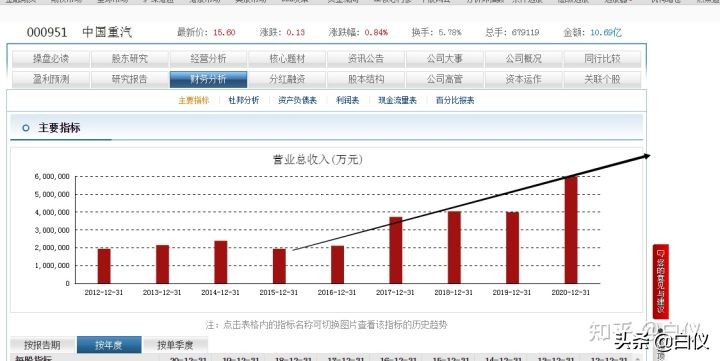Switch to the 资本运作 tab
The image size is (720, 361).
[523, 79]
